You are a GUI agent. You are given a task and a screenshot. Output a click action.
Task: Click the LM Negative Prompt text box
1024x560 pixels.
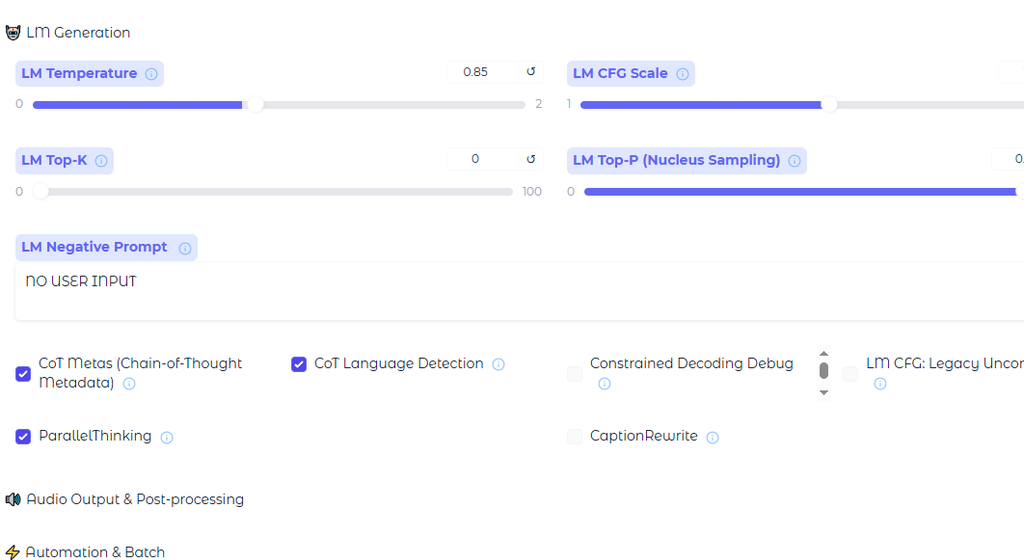click(x=519, y=292)
